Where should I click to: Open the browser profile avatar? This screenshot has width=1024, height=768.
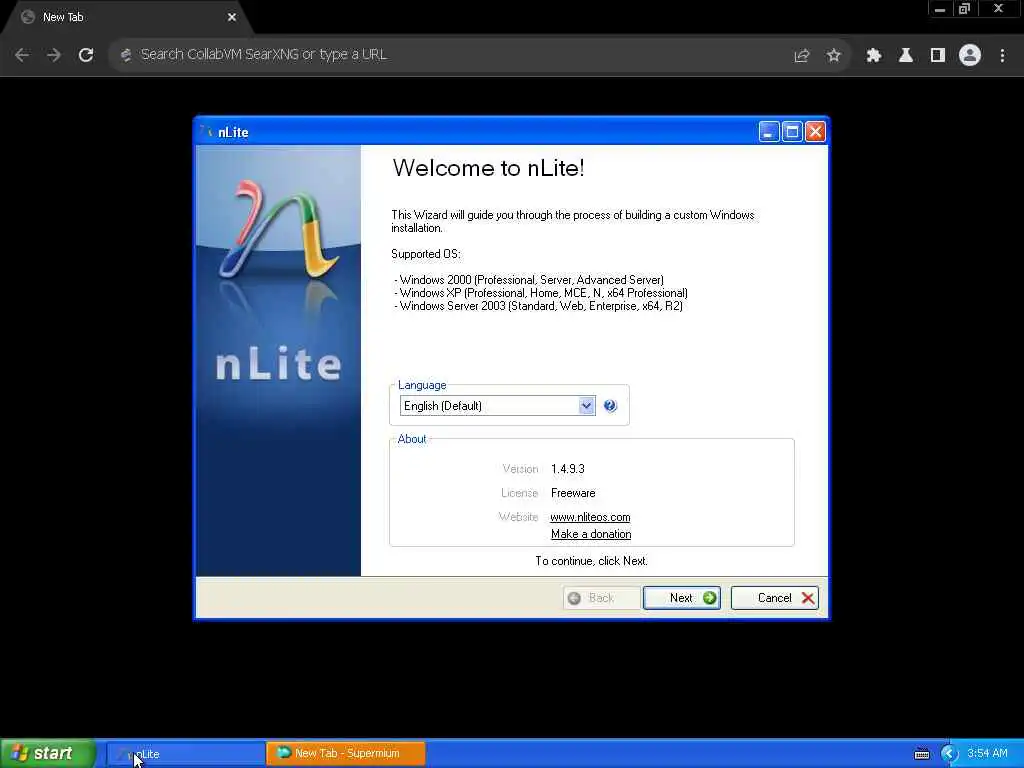pyautogui.click(x=970, y=55)
